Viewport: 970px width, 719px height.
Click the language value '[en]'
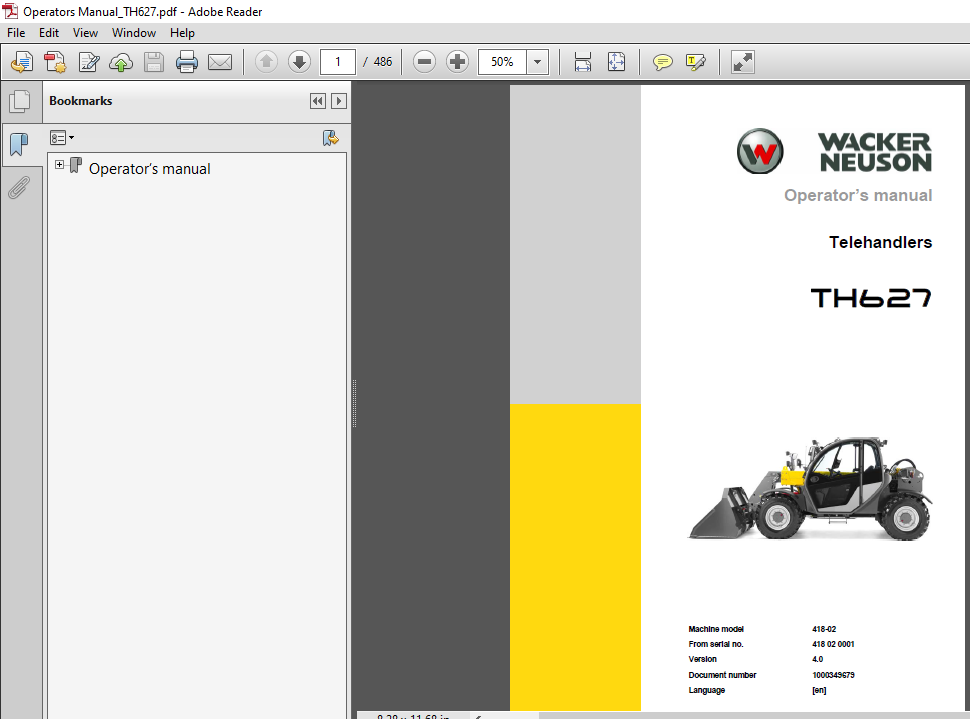819,691
